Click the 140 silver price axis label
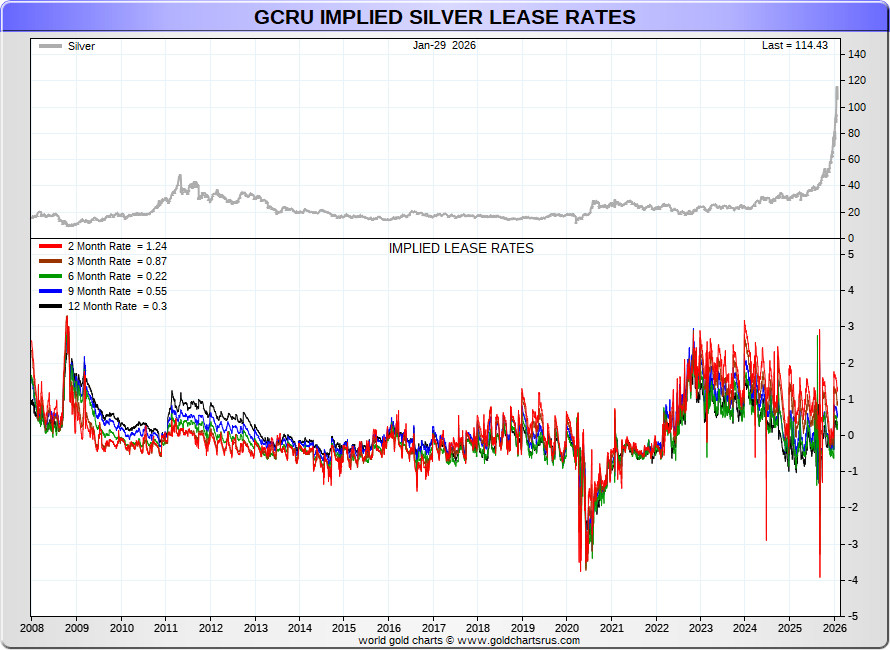 tap(857, 54)
